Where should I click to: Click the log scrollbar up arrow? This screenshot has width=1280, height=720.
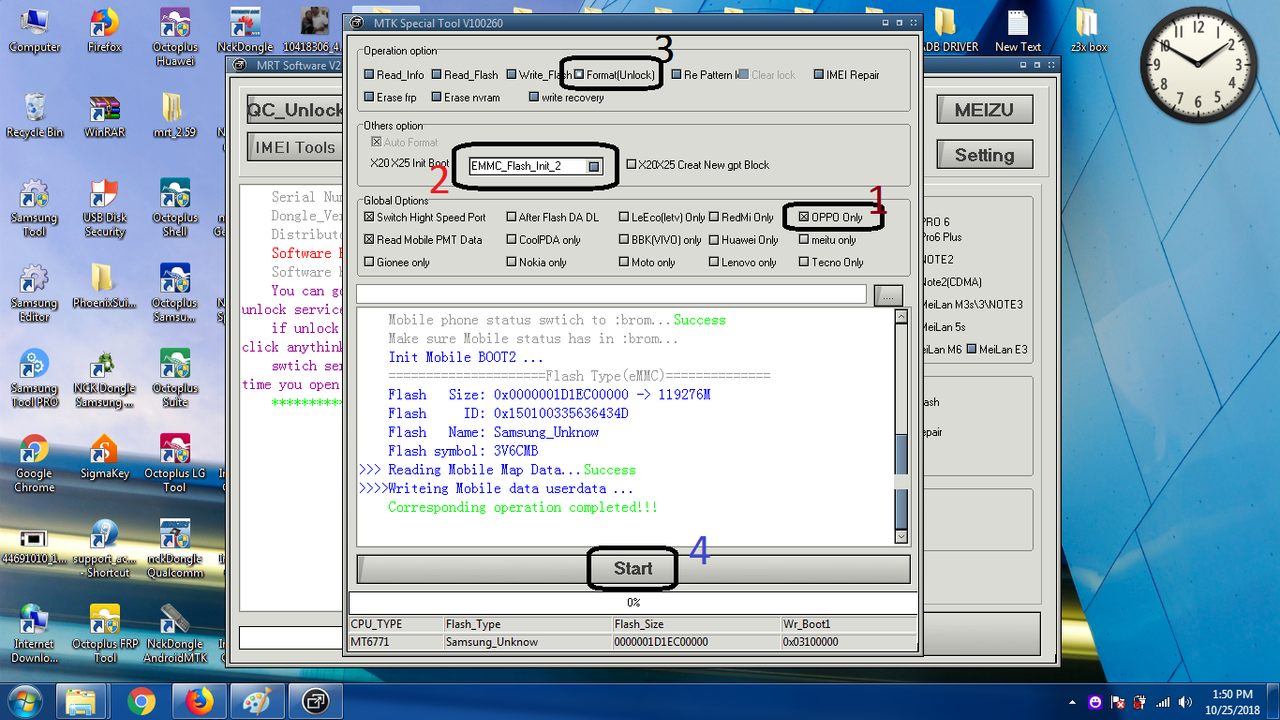[901, 316]
